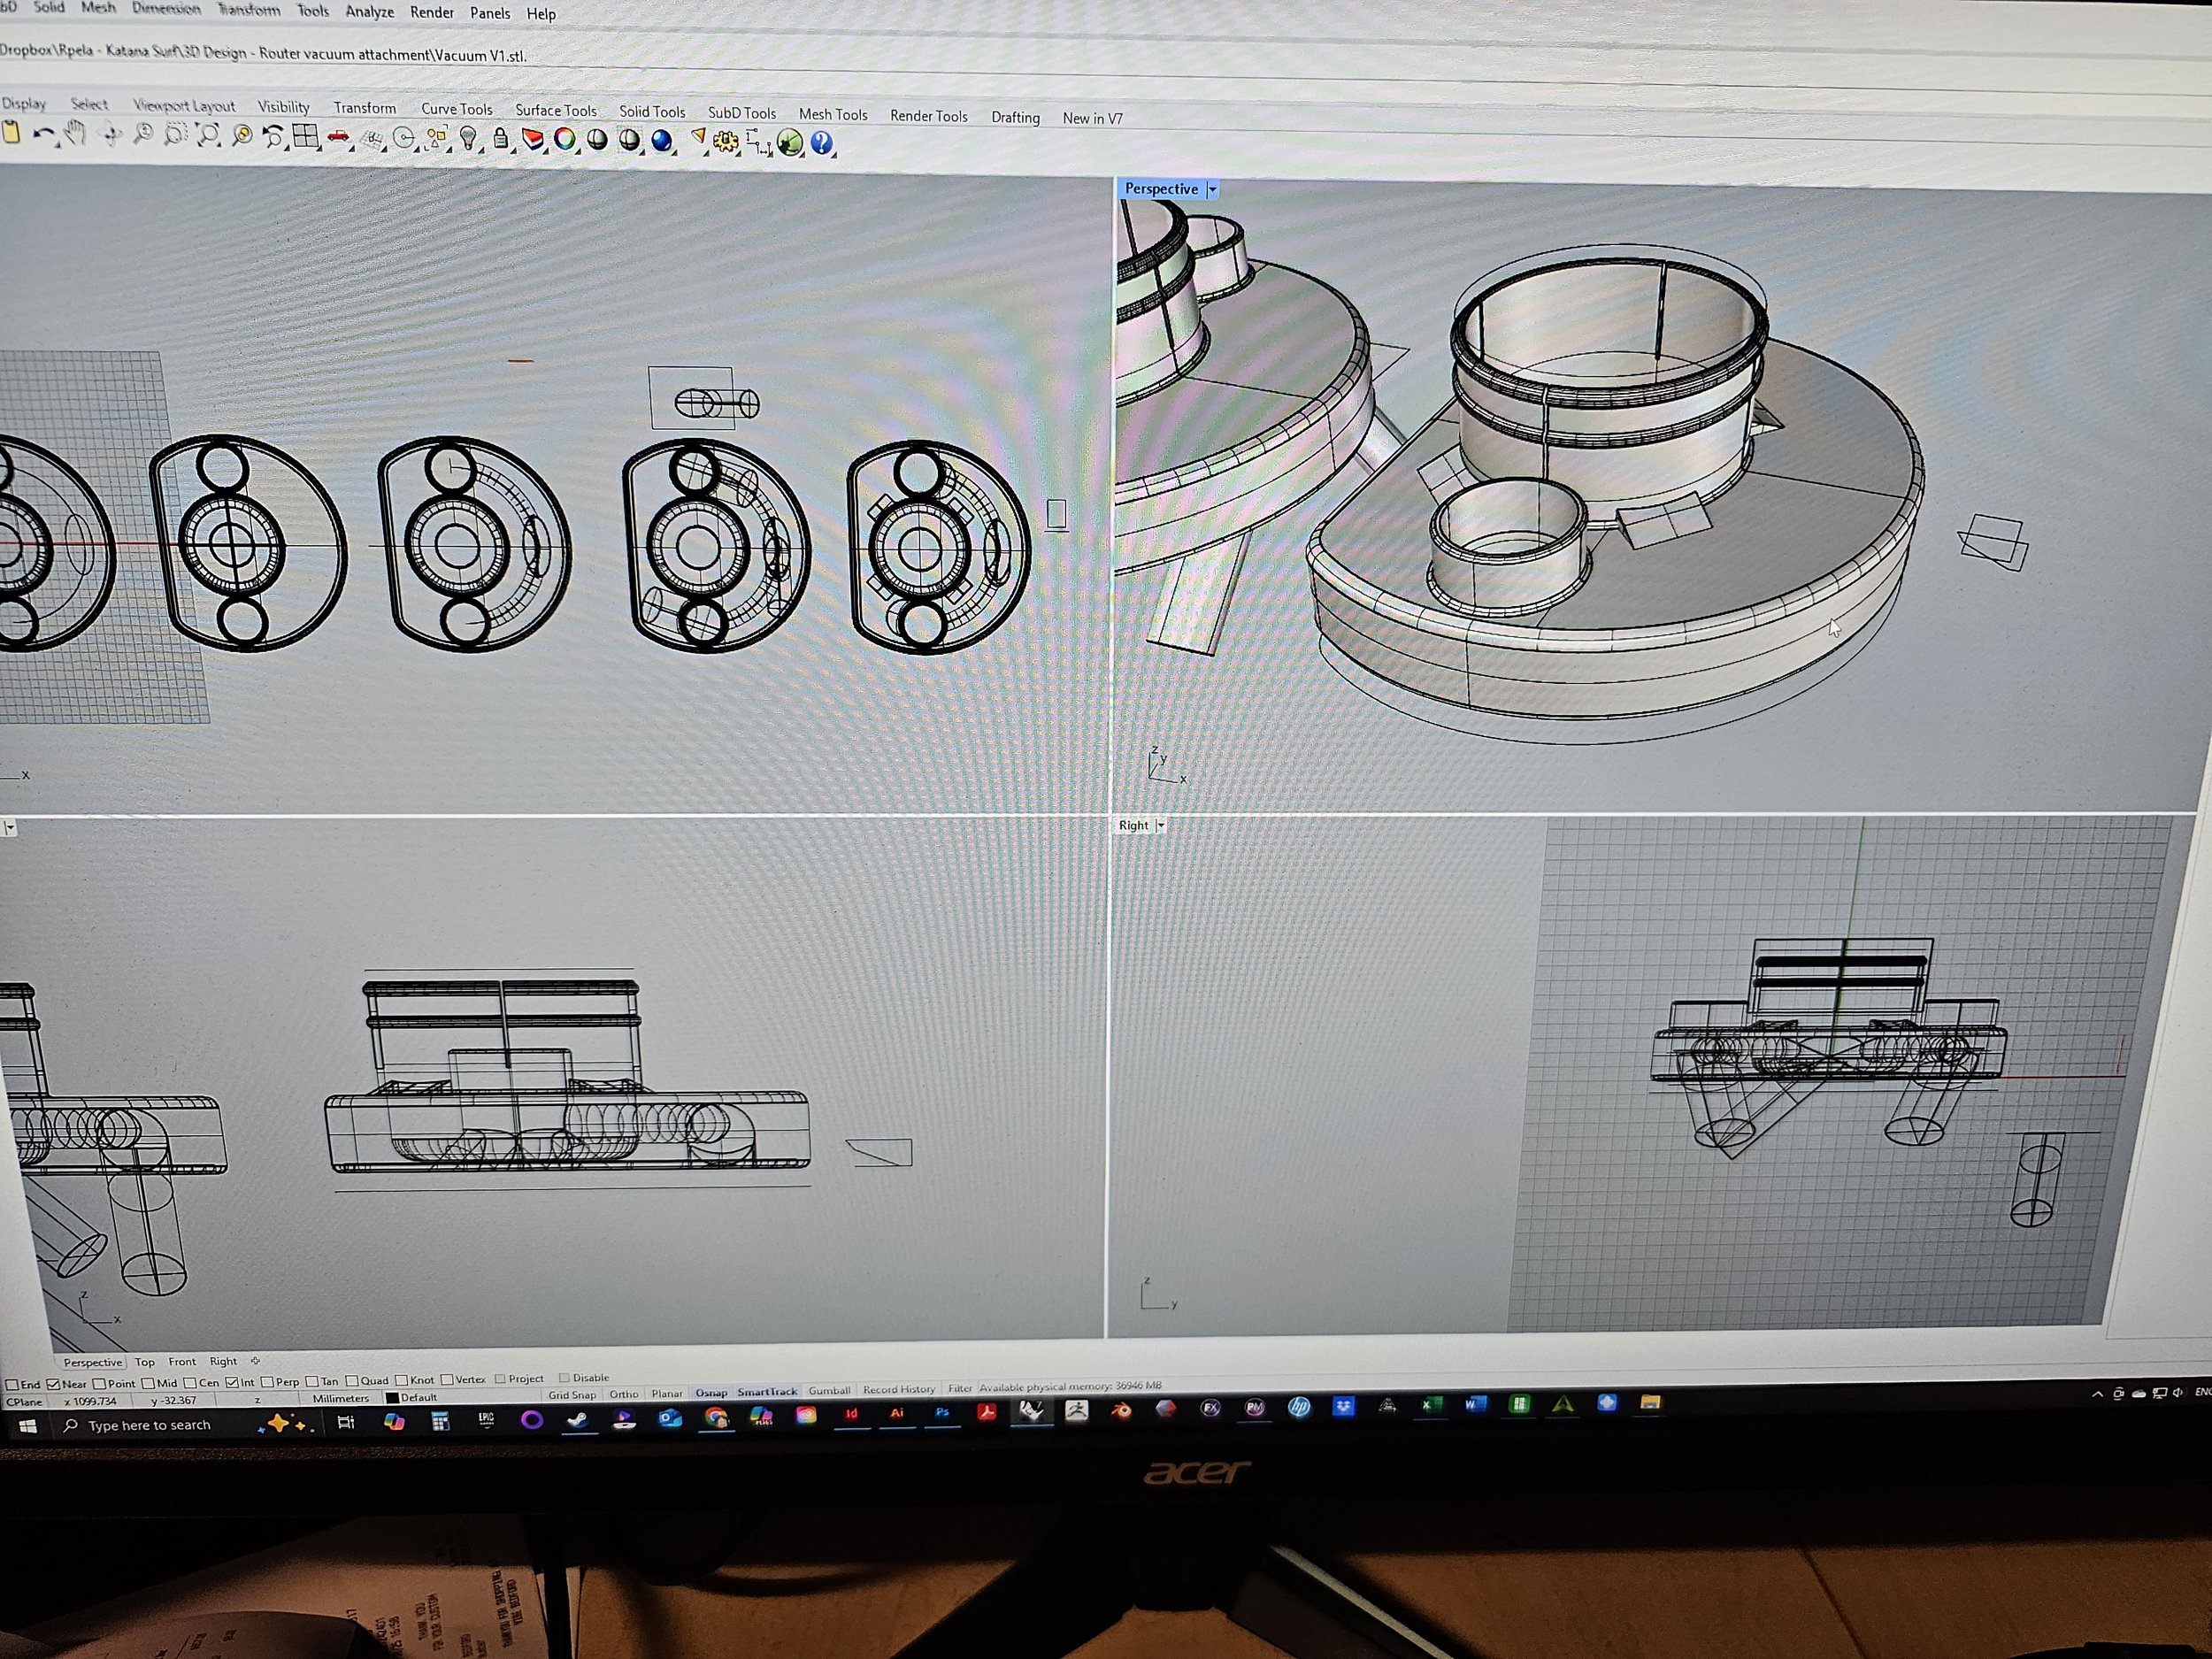The height and width of the screenshot is (1659, 2212).
Task: Open Blender from the Windows taskbar
Action: click(1121, 1410)
